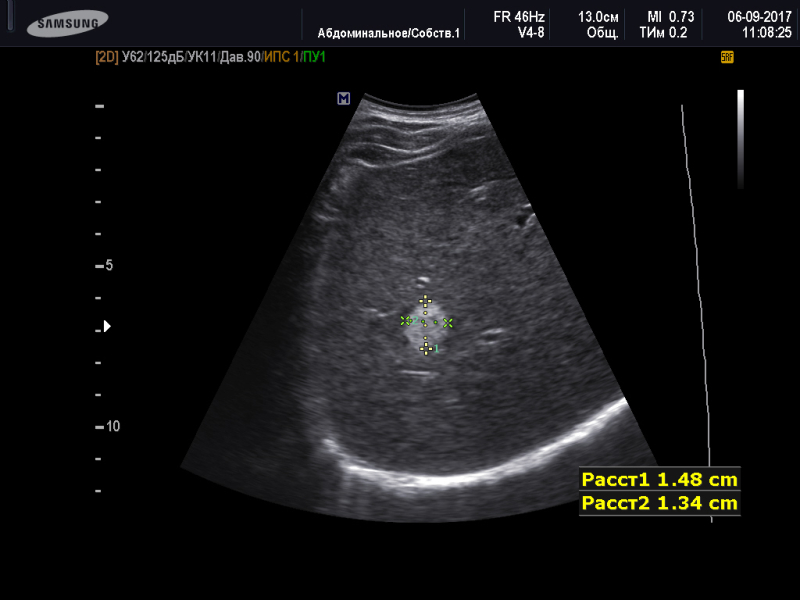Viewport: 800px width, 600px height.
Task: Click the ИПС 1 parameter
Action: point(281,57)
